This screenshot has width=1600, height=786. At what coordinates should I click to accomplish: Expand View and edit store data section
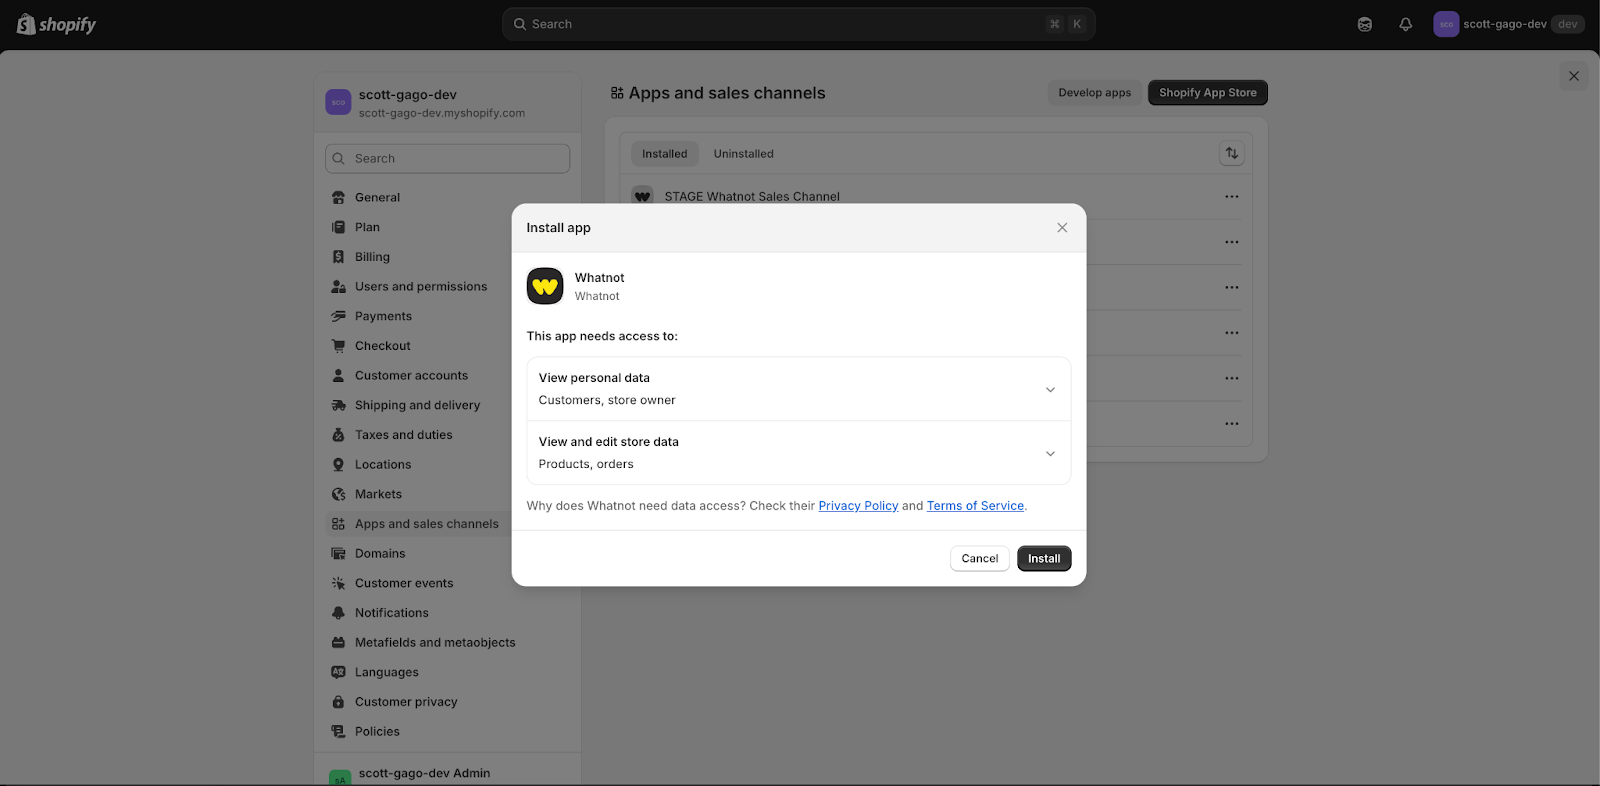coord(1050,453)
